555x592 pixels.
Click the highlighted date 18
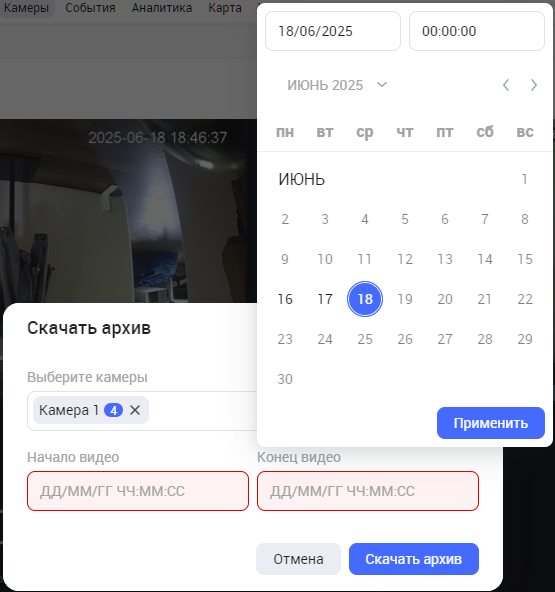(365, 299)
